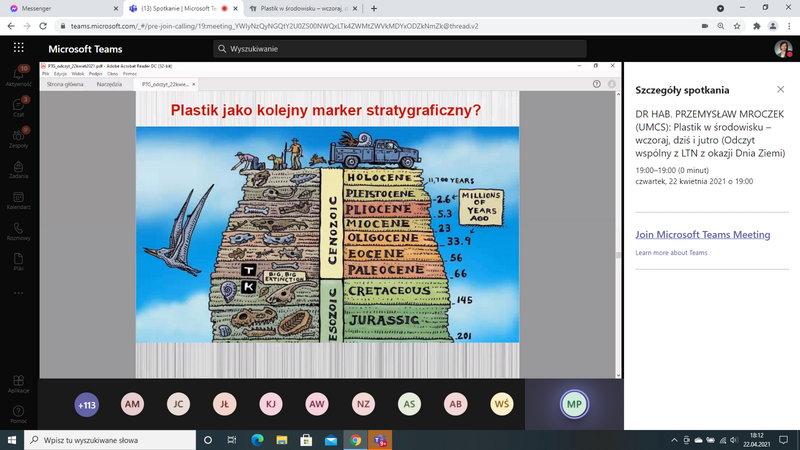Select participant JŁ avatar

tap(224, 404)
